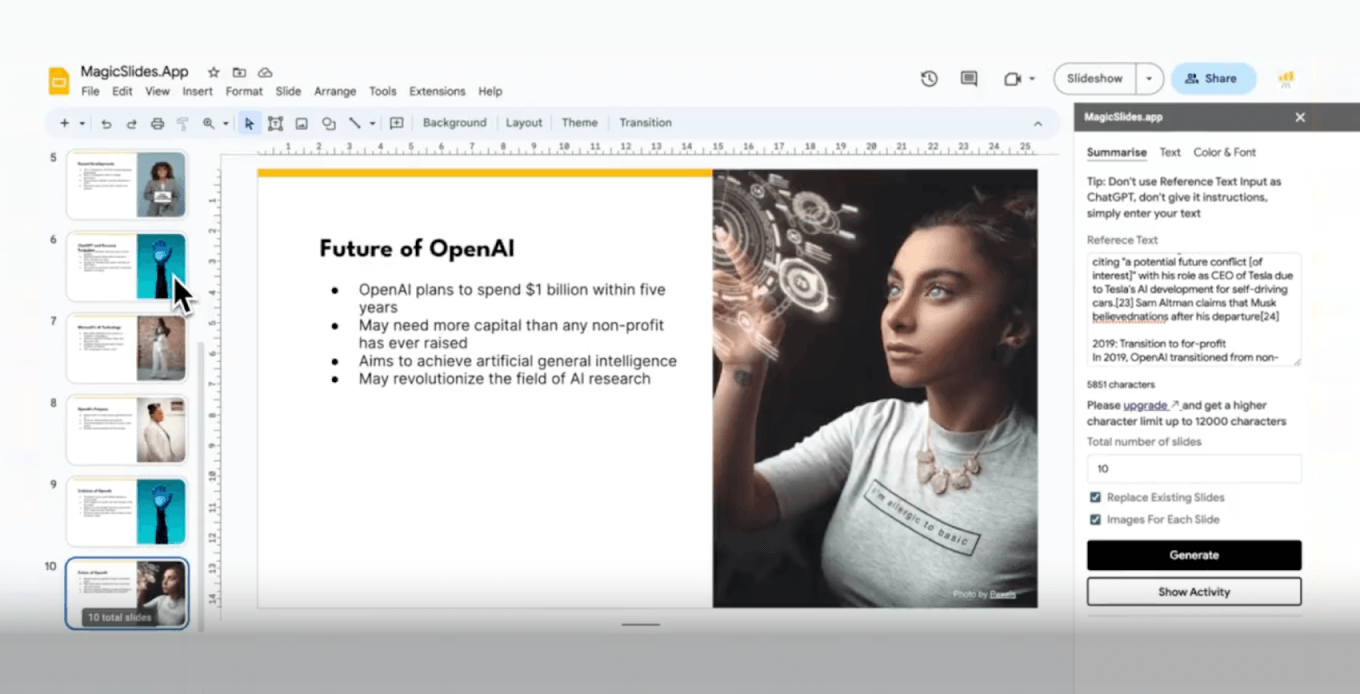The height and width of the screenshot is (694, 1360).
Task: Select the Text box tool
Action: click(276, 122)
